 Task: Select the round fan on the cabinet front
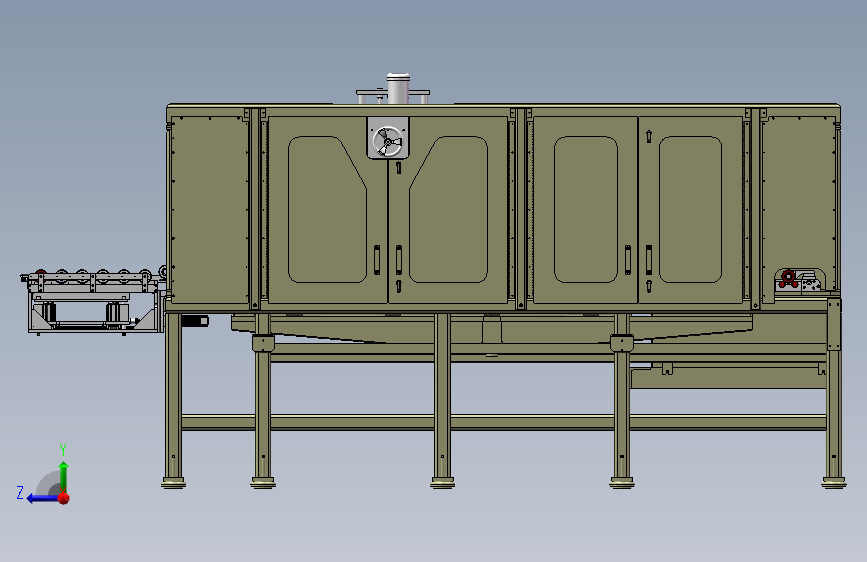tap(388, 142)
